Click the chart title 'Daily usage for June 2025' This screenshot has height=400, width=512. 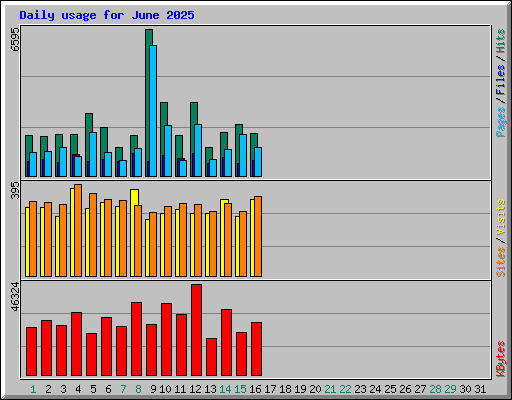107,15
